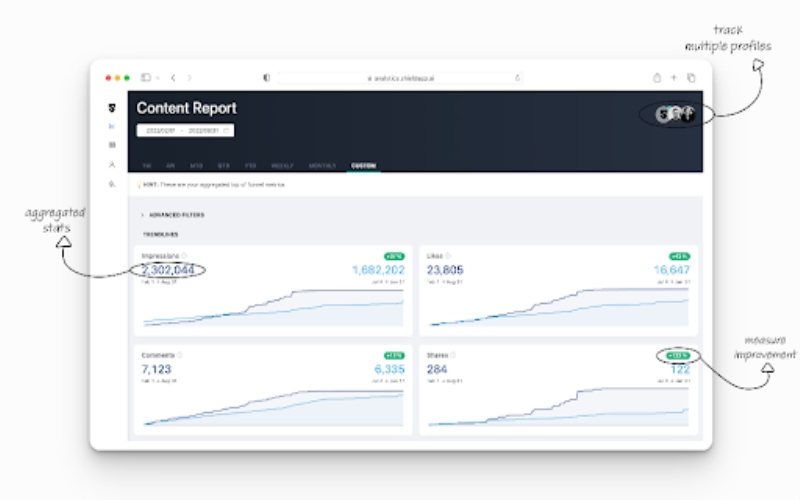Click the info icon next to Impressions
The height and width of the screenshot is (500, 800).
[184, 256]
